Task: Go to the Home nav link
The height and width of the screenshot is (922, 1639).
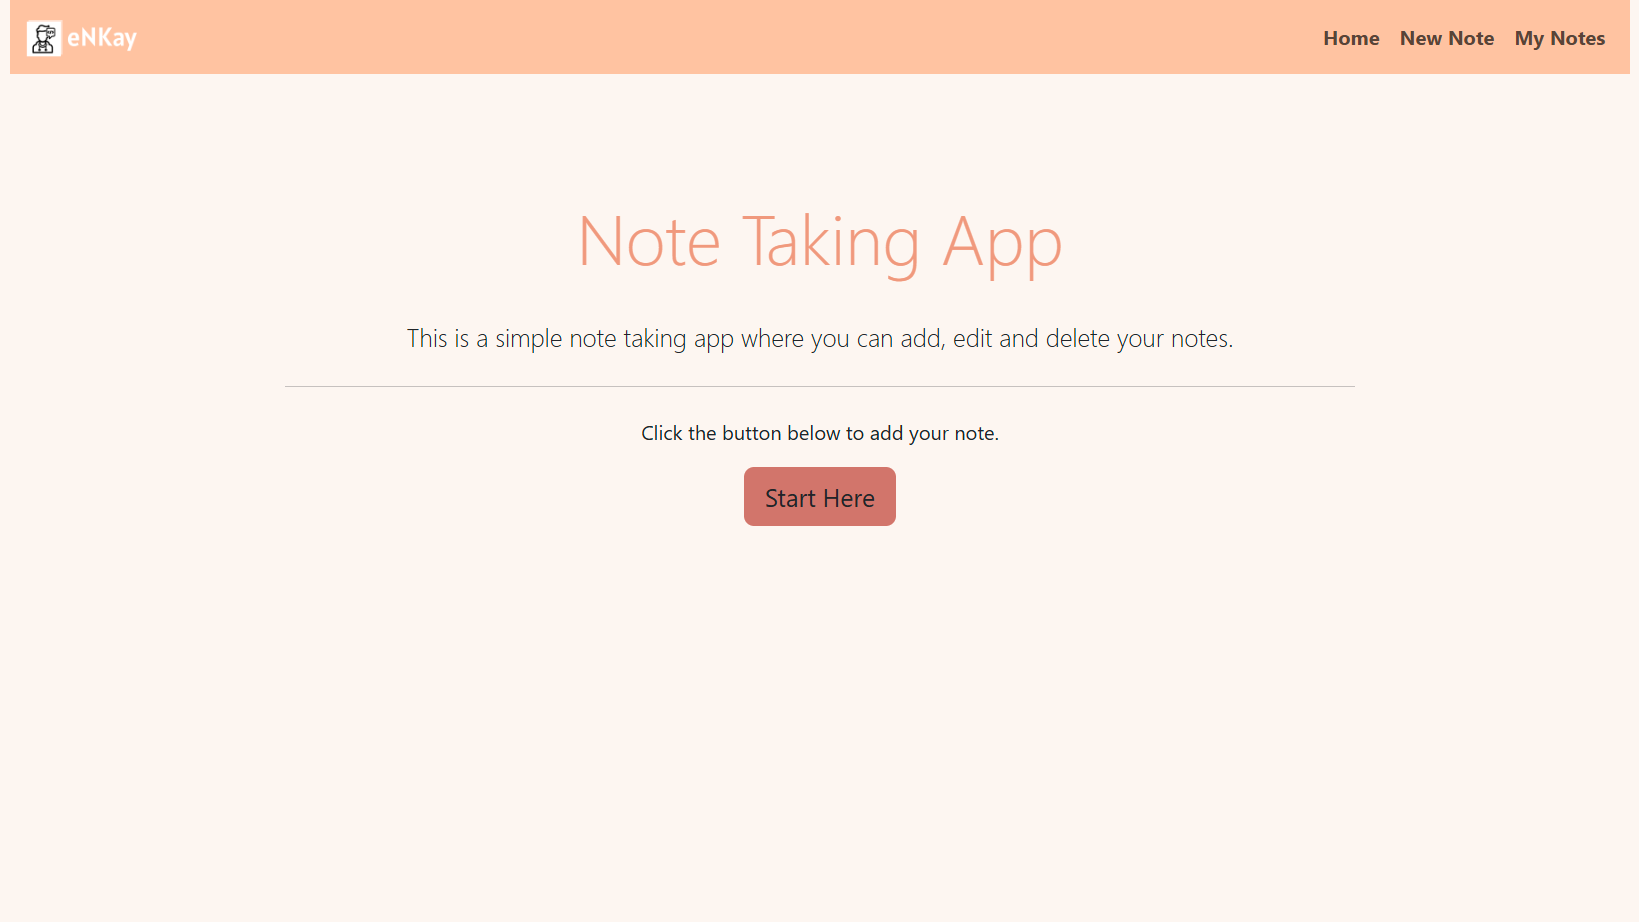Action: pyautogui.click(x=1351, y=38)
